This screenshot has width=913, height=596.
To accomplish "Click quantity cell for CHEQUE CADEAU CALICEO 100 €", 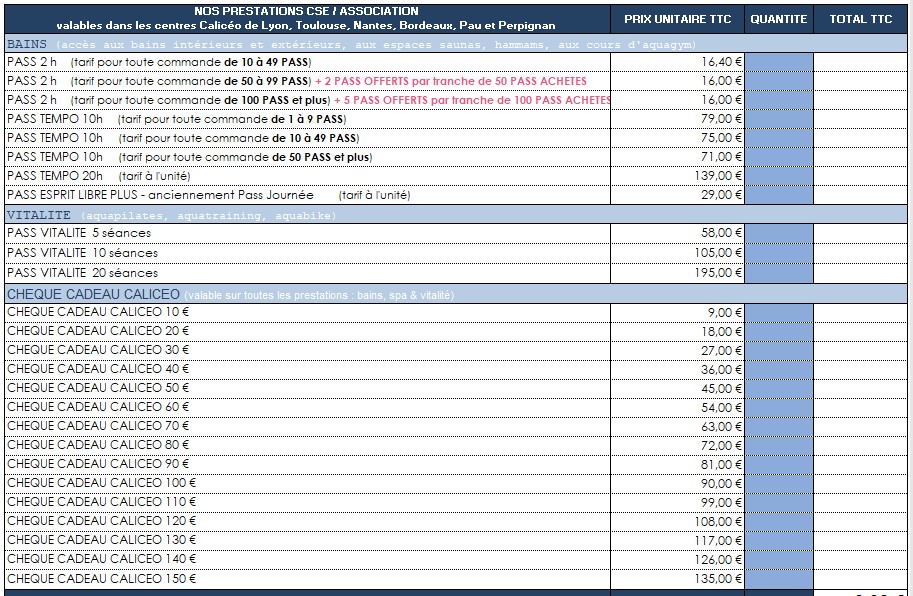I will pos(779,483).
